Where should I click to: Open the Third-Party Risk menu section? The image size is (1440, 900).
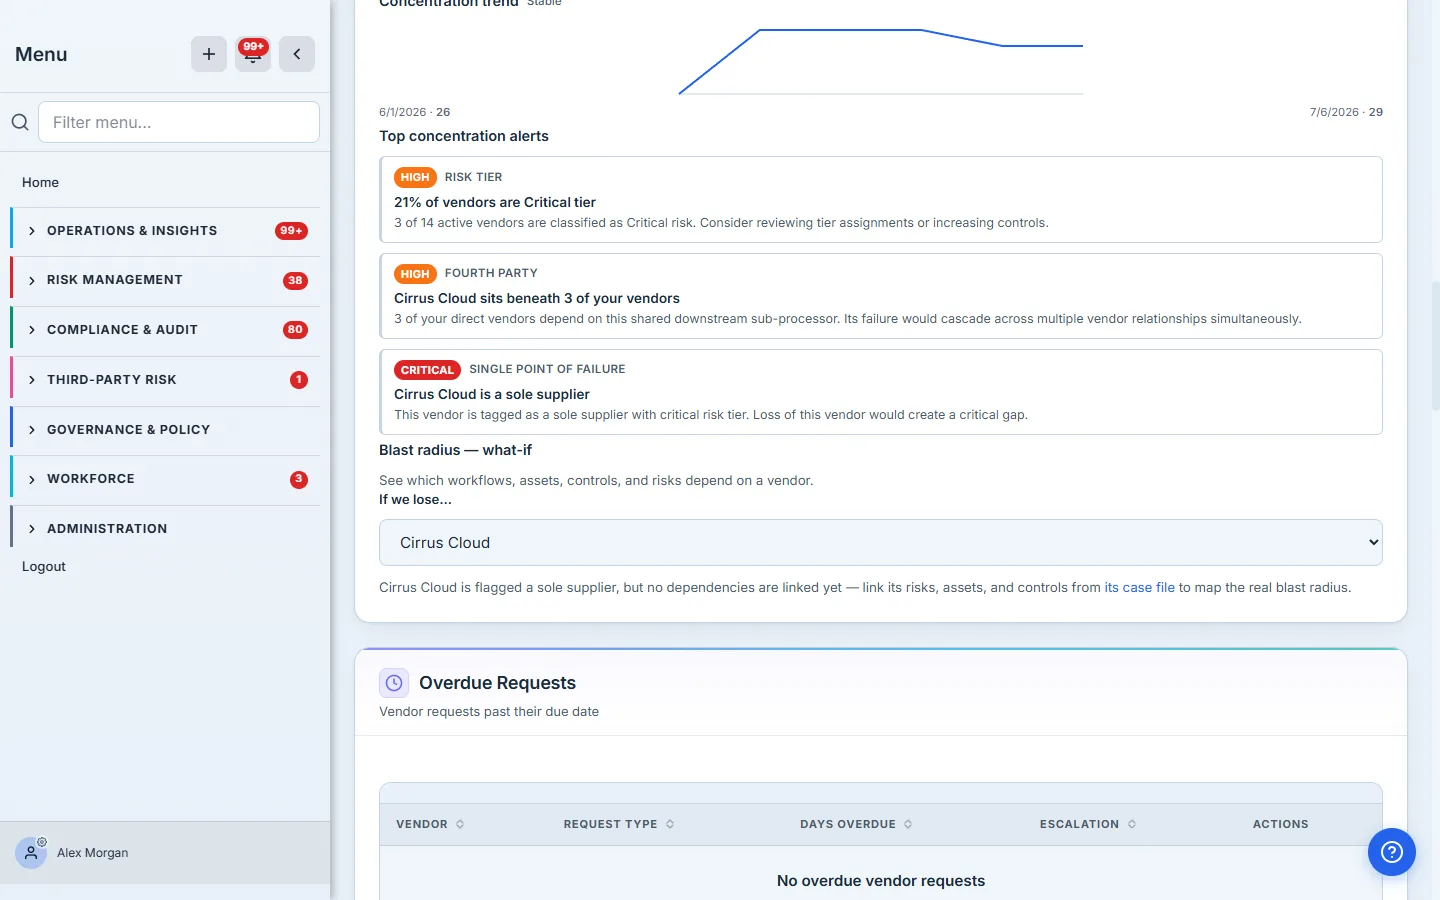[166, 380]
